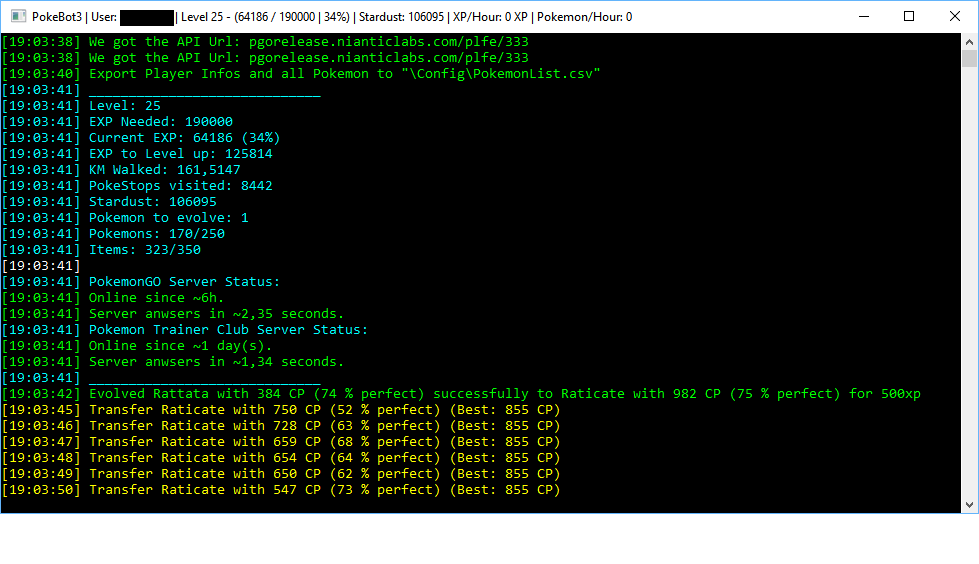Click the 'Current EXP: 64186 (34%)' line
Image resolution: width=979 pixels, height=564 pixels.
point(141,137)
